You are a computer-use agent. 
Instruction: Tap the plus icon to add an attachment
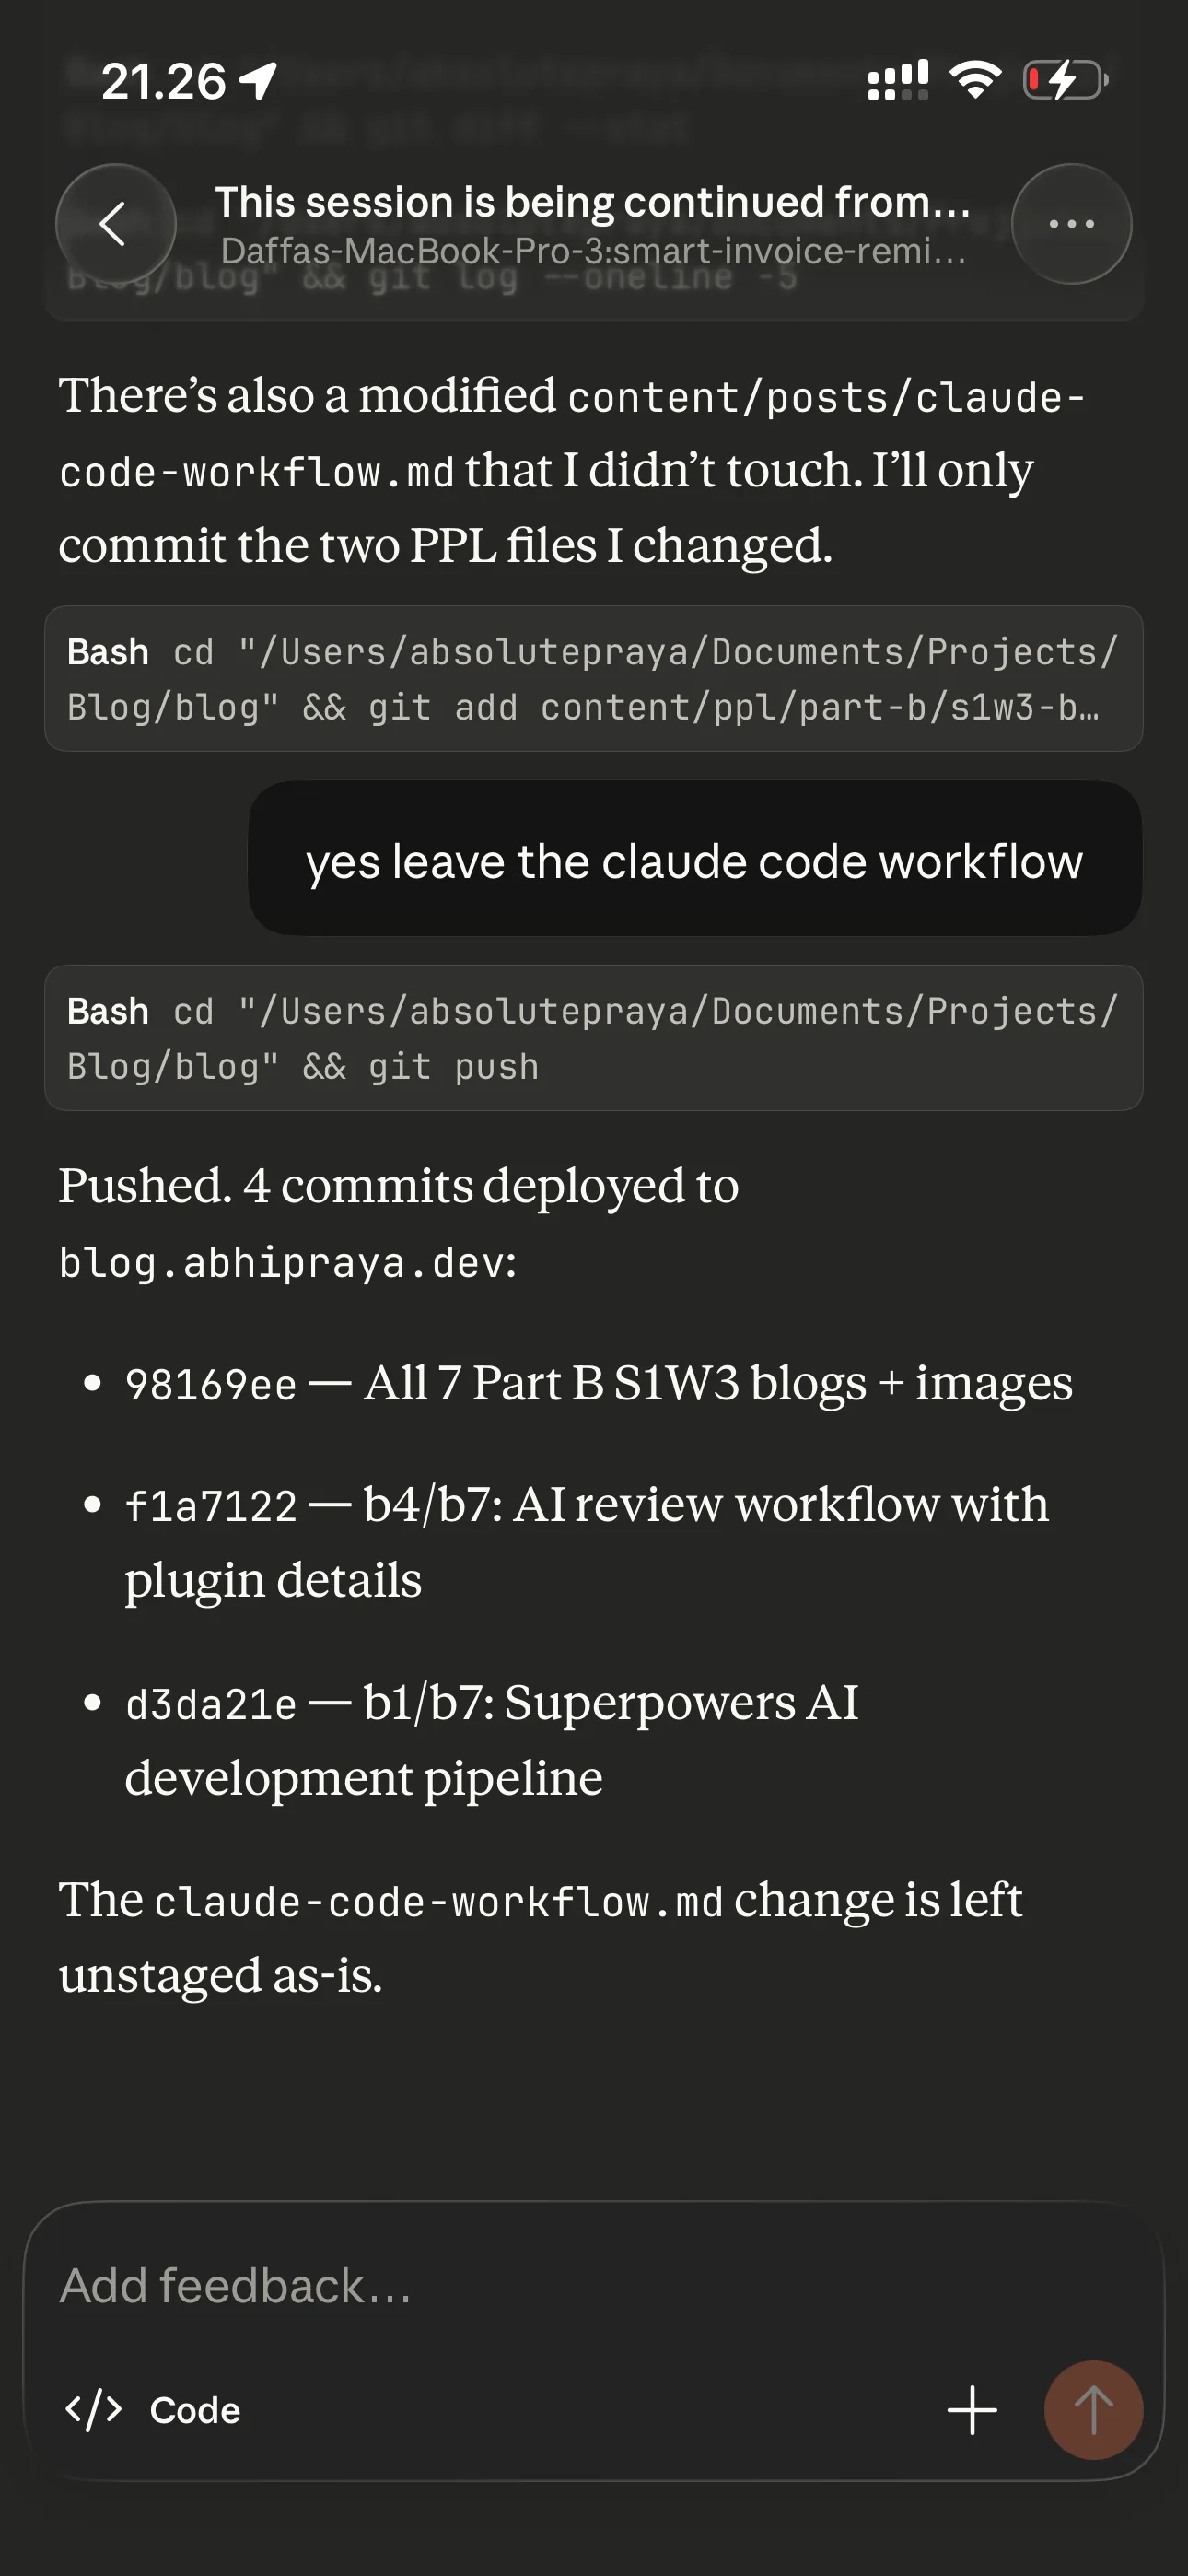coord(971,2409)
